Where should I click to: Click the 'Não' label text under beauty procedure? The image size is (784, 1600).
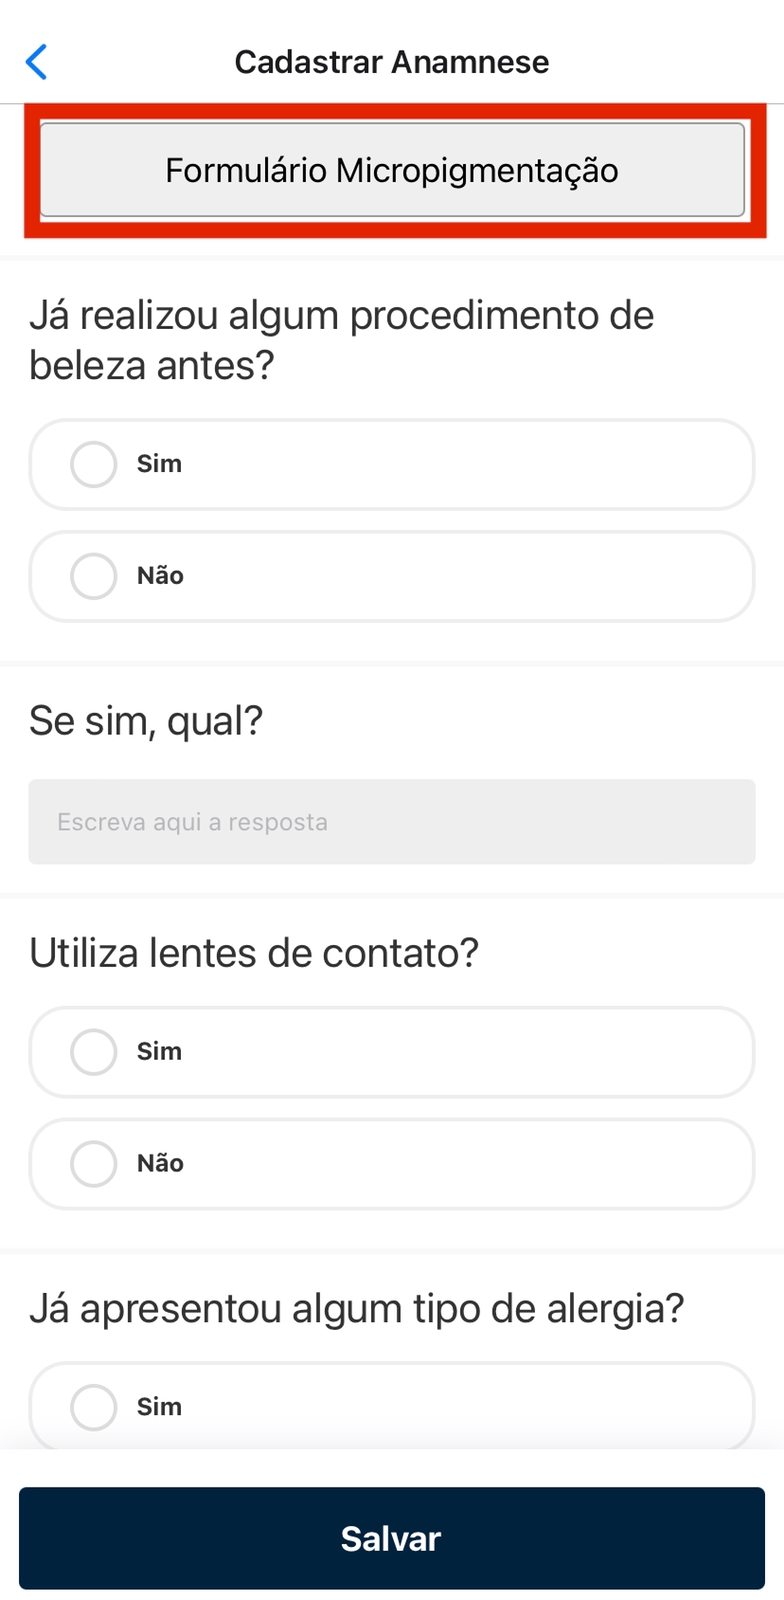(160, 576)
